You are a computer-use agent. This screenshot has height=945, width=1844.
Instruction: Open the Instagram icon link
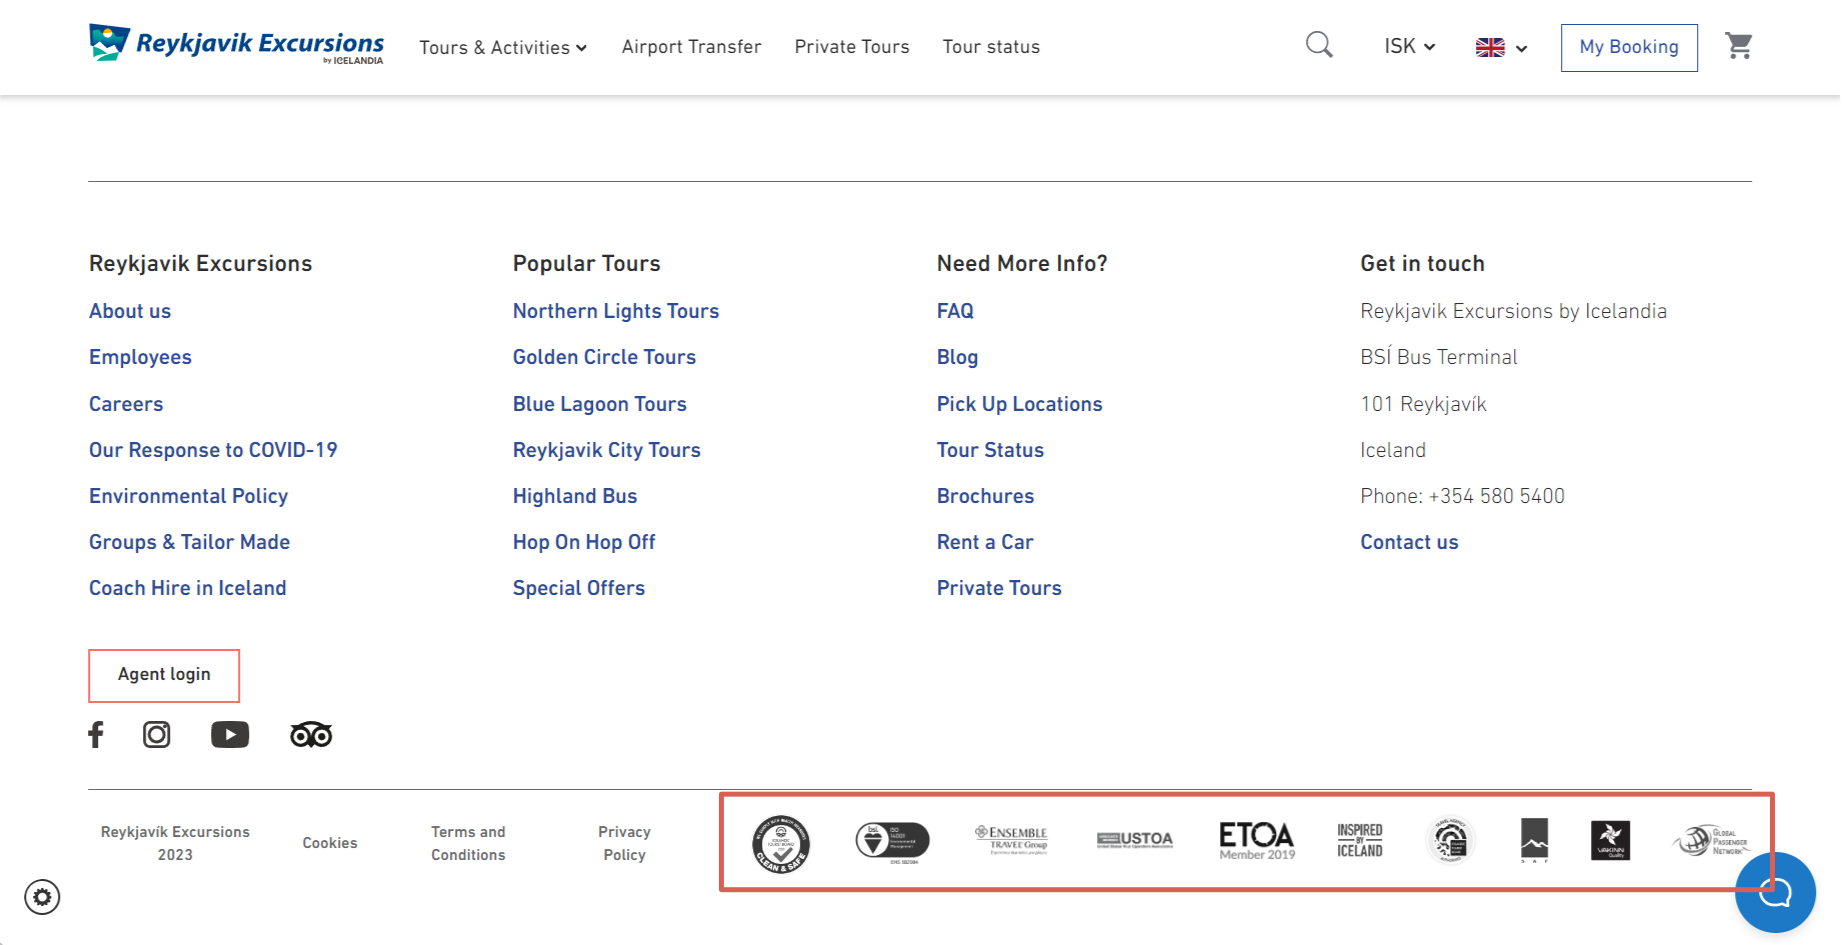pyautogui.click(x=157, y=735)
